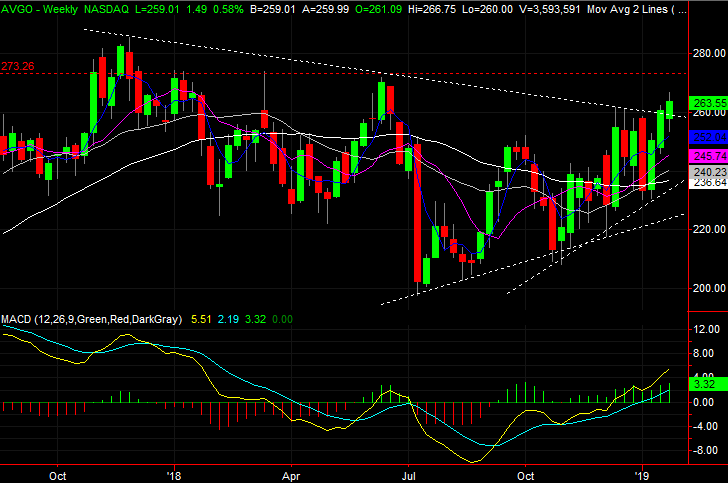Click the white 236.64 moving average tag
The height and width of the screenshot is (483, 728).
coord(710,183)
